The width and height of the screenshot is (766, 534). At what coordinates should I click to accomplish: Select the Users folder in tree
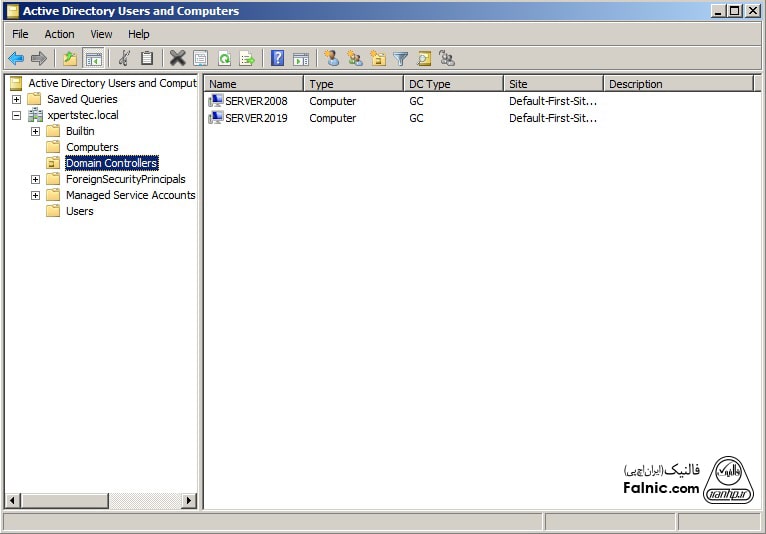(79, 211)
